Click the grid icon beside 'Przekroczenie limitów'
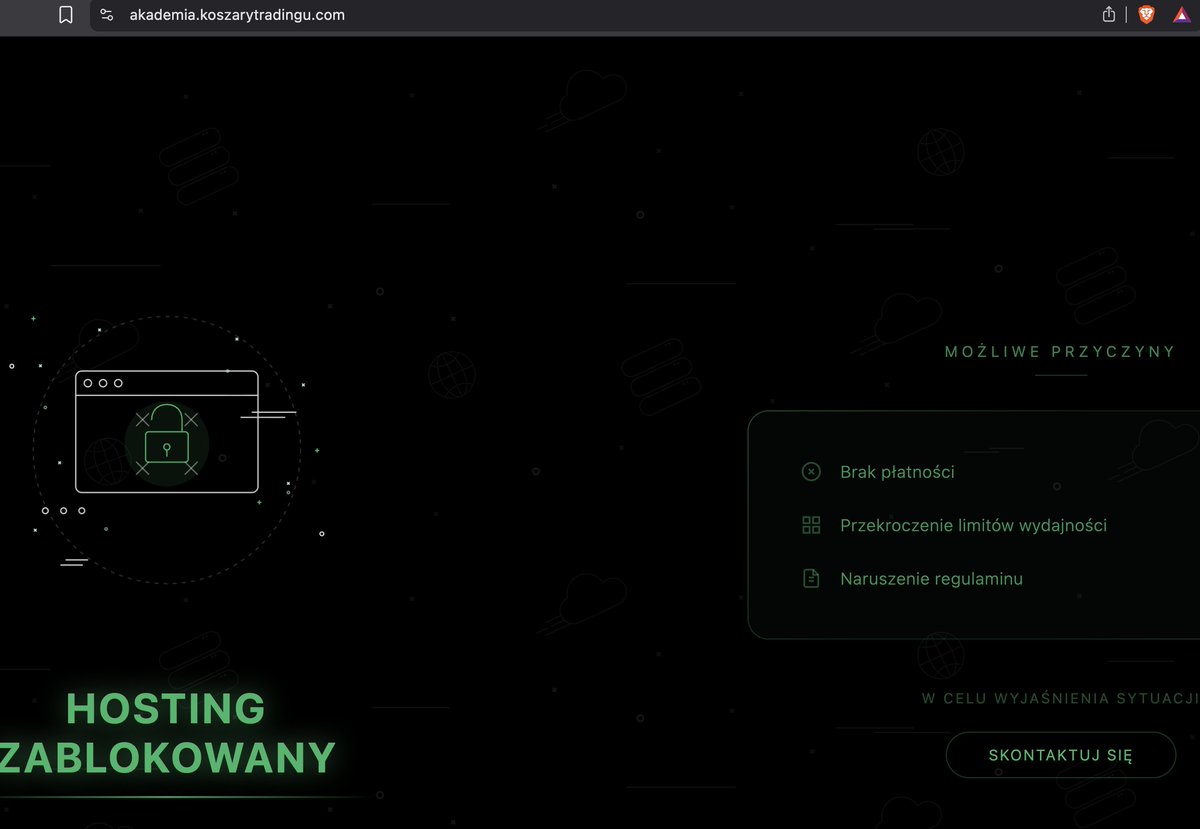Viewport: 1200px width, 829px height. point(811,525)
